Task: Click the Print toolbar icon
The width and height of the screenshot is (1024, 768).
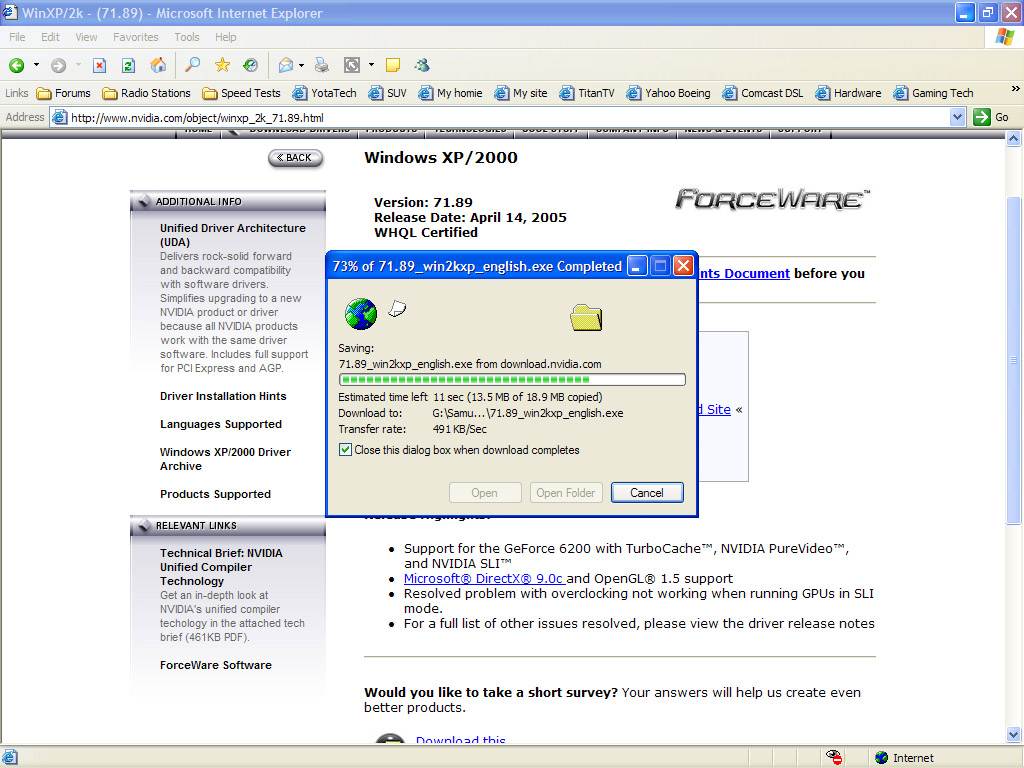Action: click(321, 65)
